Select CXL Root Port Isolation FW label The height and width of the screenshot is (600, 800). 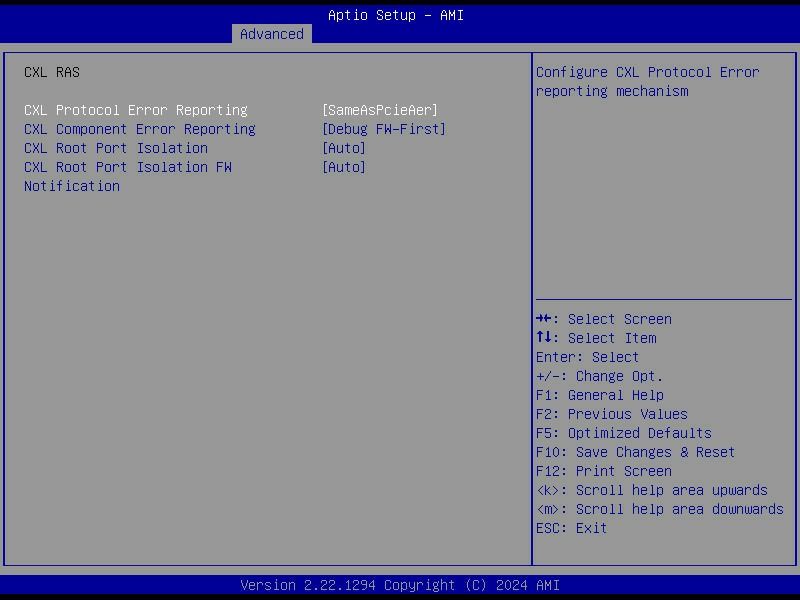pos(128,177)
